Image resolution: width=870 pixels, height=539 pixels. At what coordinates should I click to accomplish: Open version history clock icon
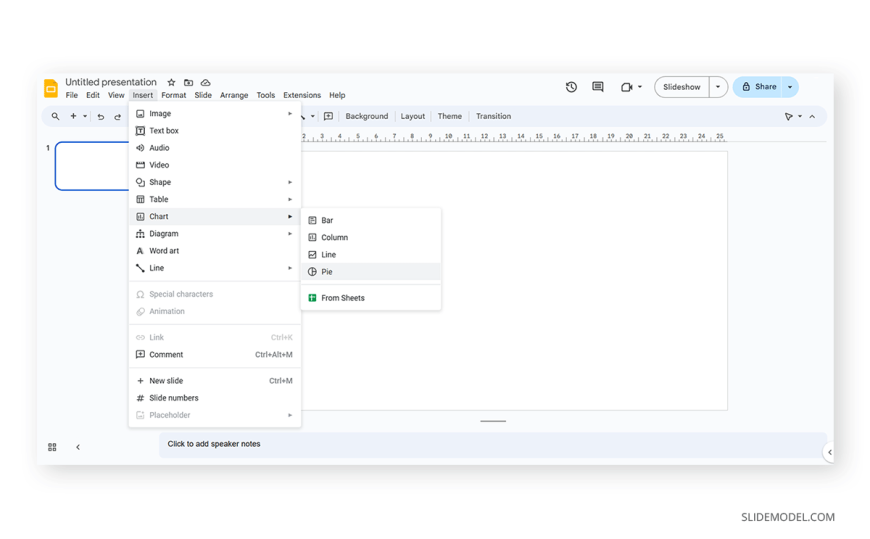coord(571,87)
